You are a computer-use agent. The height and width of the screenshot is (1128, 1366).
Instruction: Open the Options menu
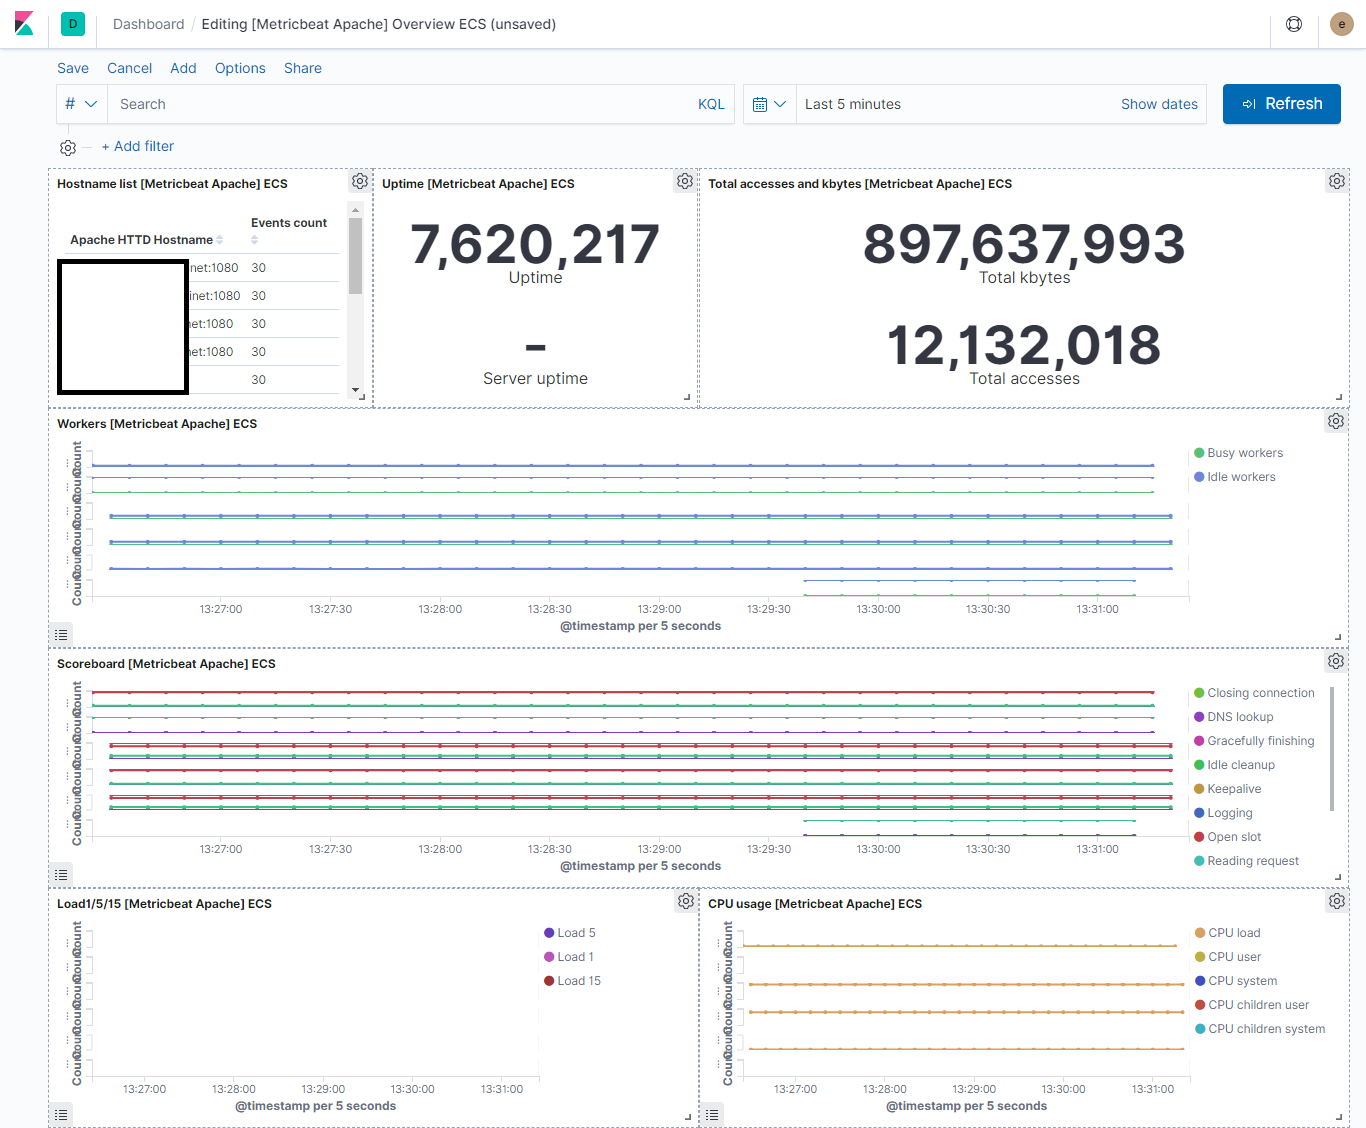(x=240, y=68)
